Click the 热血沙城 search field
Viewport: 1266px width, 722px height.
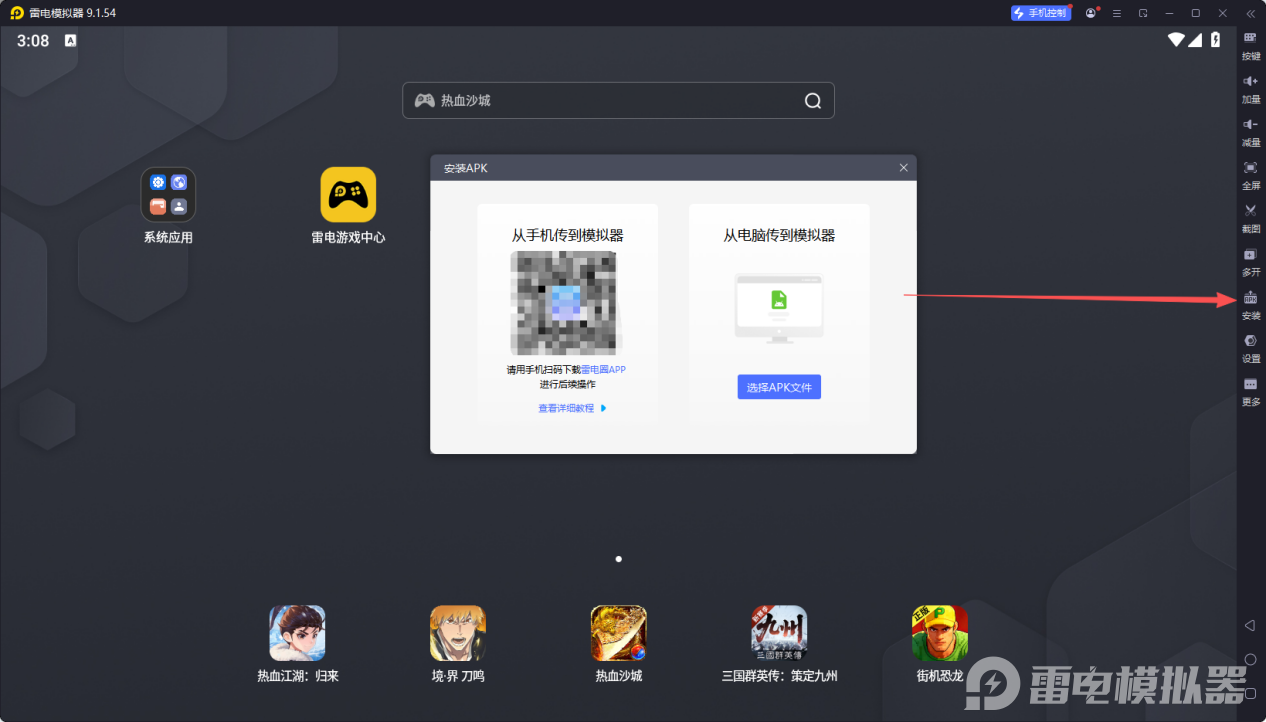tap(618, 100)
